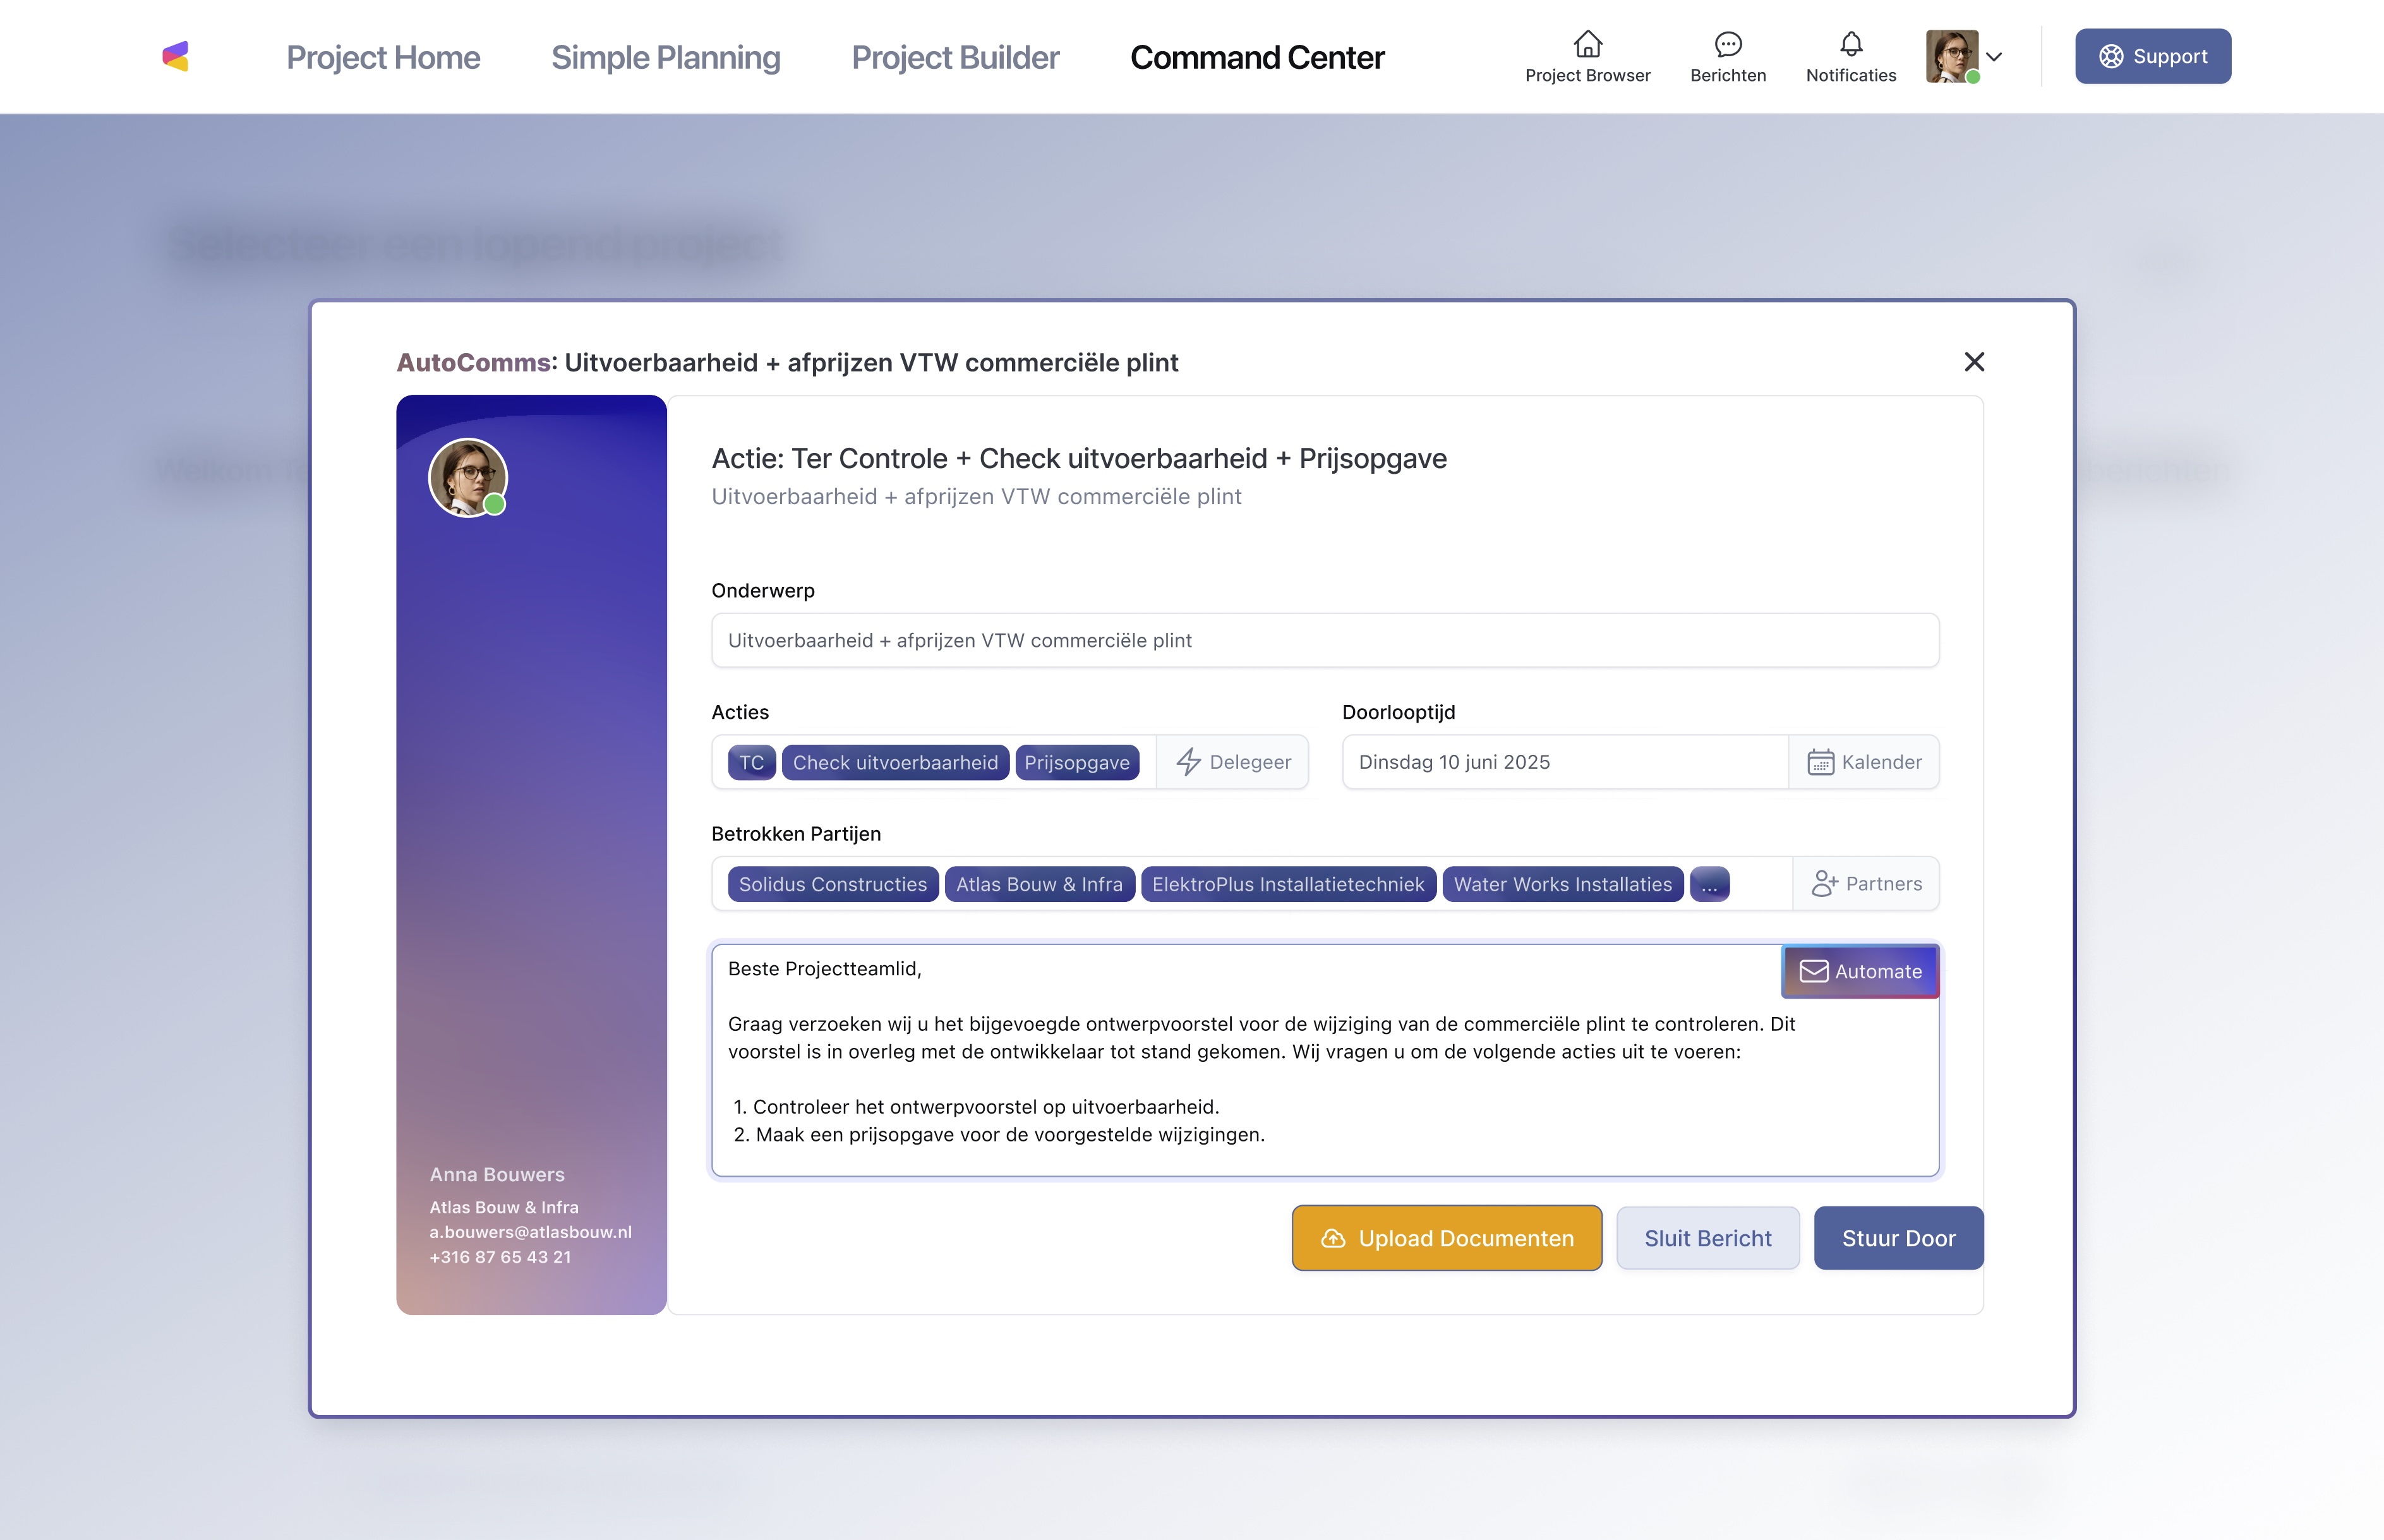Viewport: 2384px width, 1540px height.
Task: Click the Automate envelope button
Action: pyautogui.click(x=1860, y=971)
